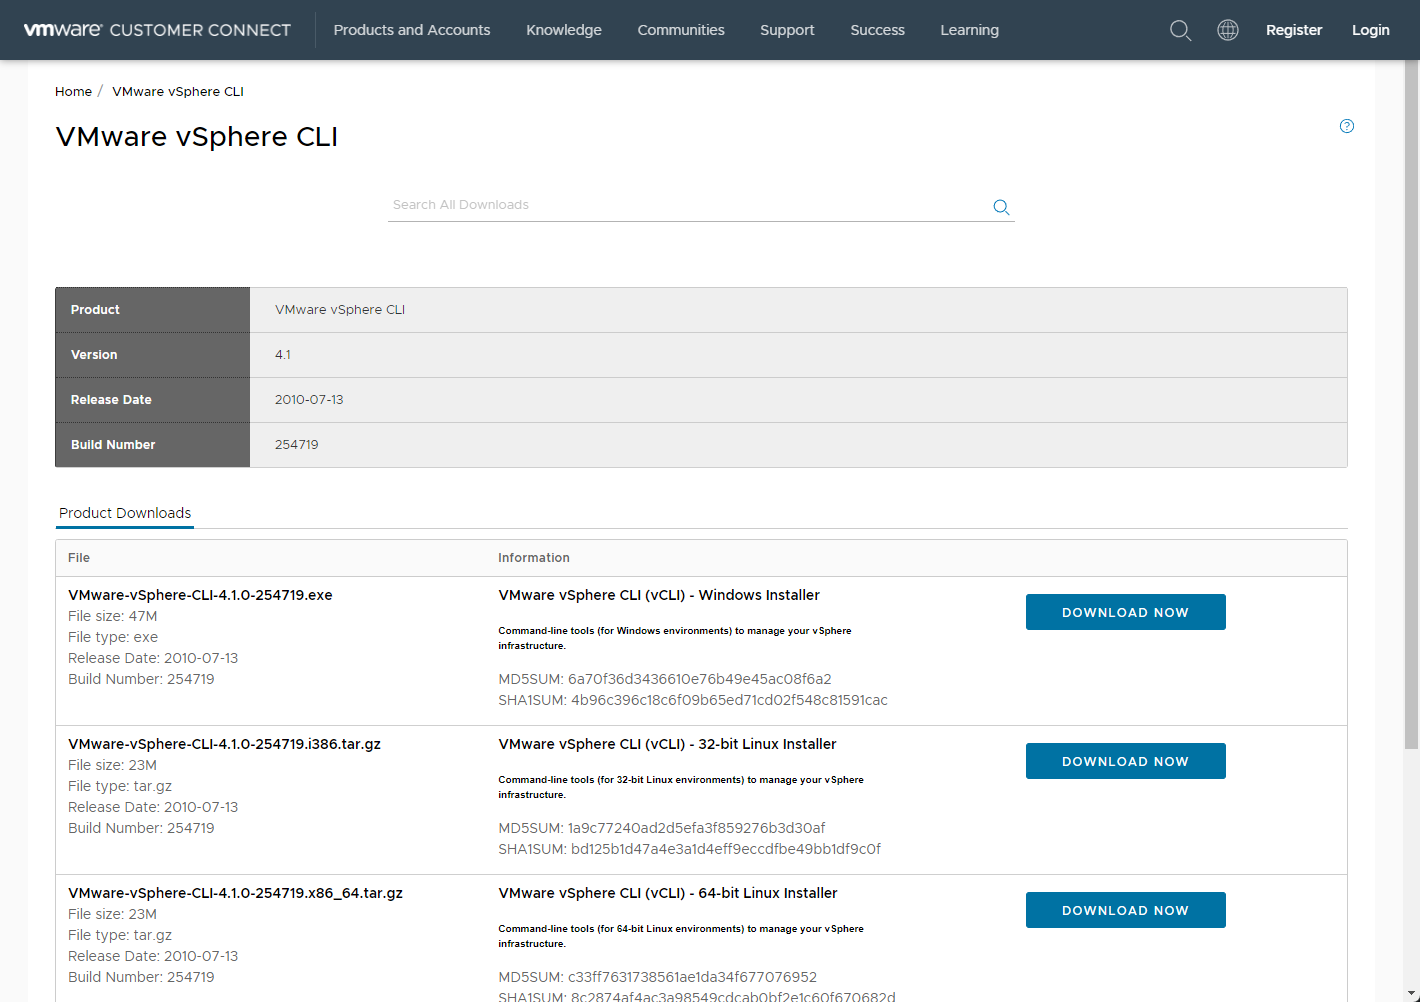Click file name VMware-vSphere-CLI-4.1.0-254719.i386.tar.gz
The image size is (1420, 1002).
(224, 744)
